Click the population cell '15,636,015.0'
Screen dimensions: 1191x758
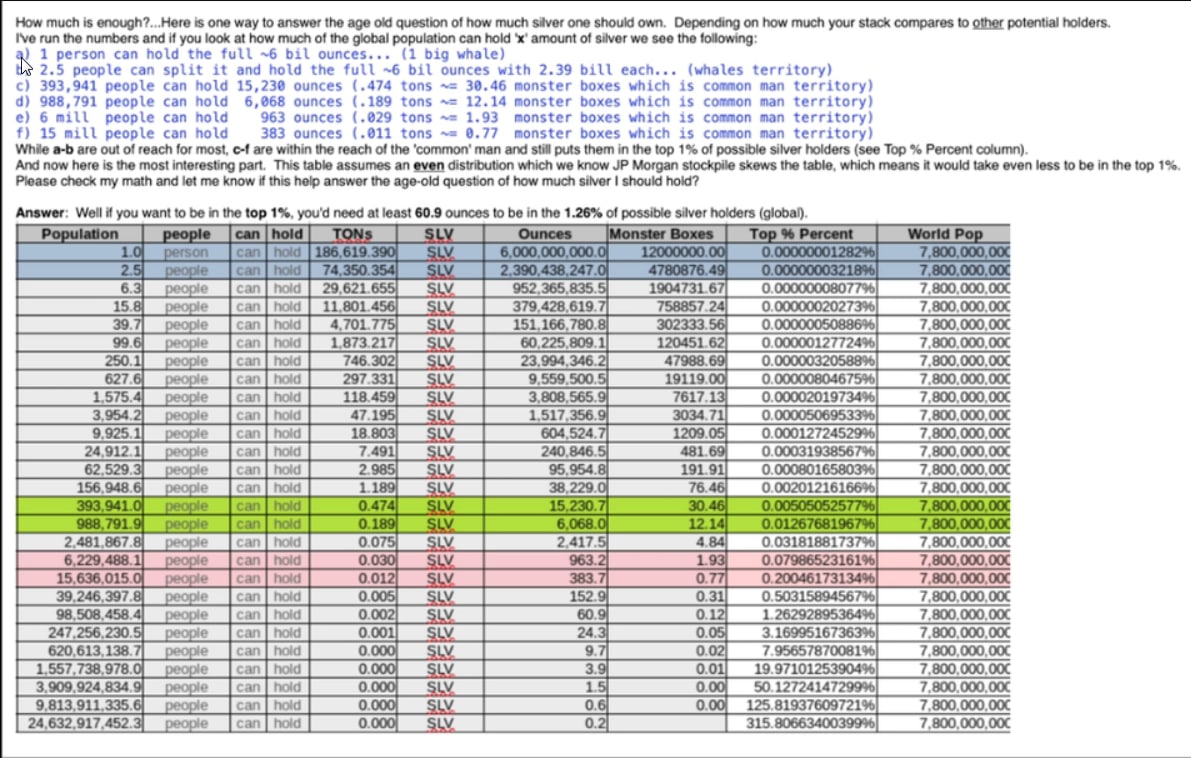tap(79, 579)
